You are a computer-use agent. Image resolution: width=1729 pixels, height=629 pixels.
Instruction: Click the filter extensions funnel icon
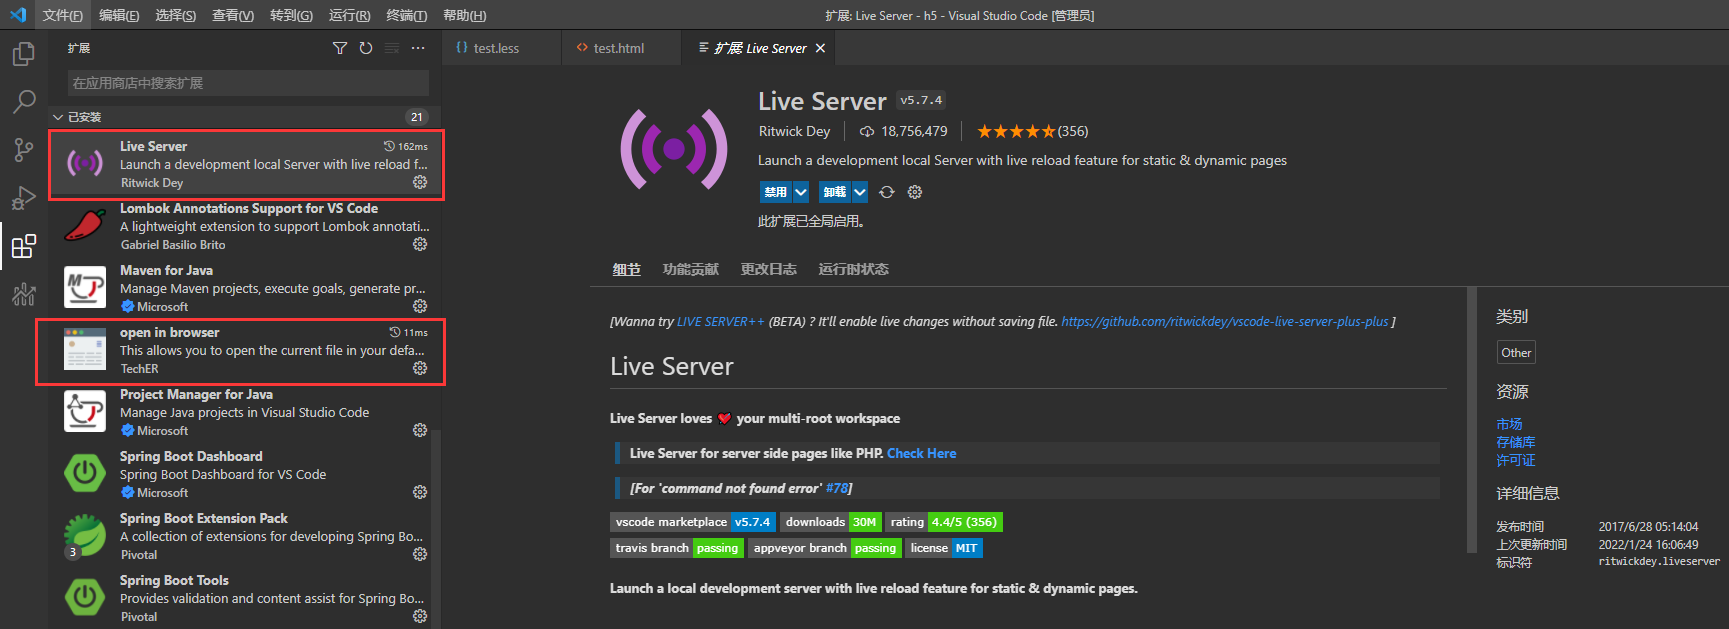340,48
